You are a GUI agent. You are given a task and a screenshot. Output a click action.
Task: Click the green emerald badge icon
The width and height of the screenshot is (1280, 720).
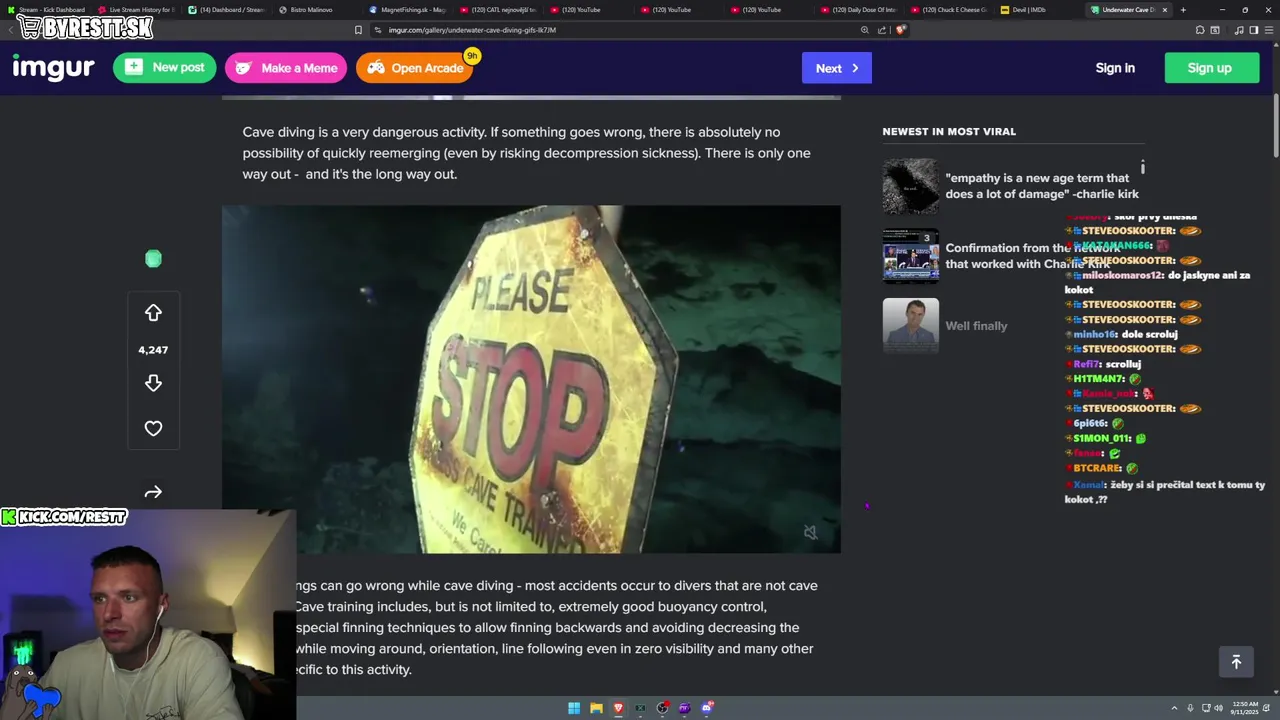[x=153, y=259]
